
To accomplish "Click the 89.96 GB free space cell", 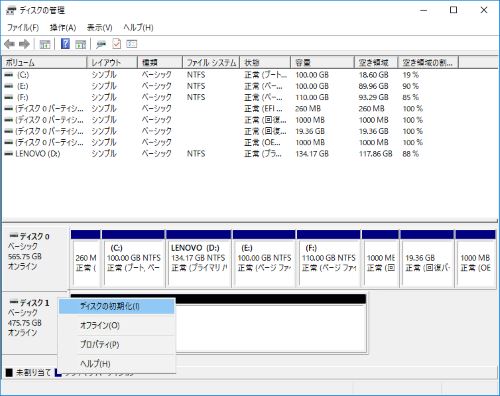I will pos(374,86).
